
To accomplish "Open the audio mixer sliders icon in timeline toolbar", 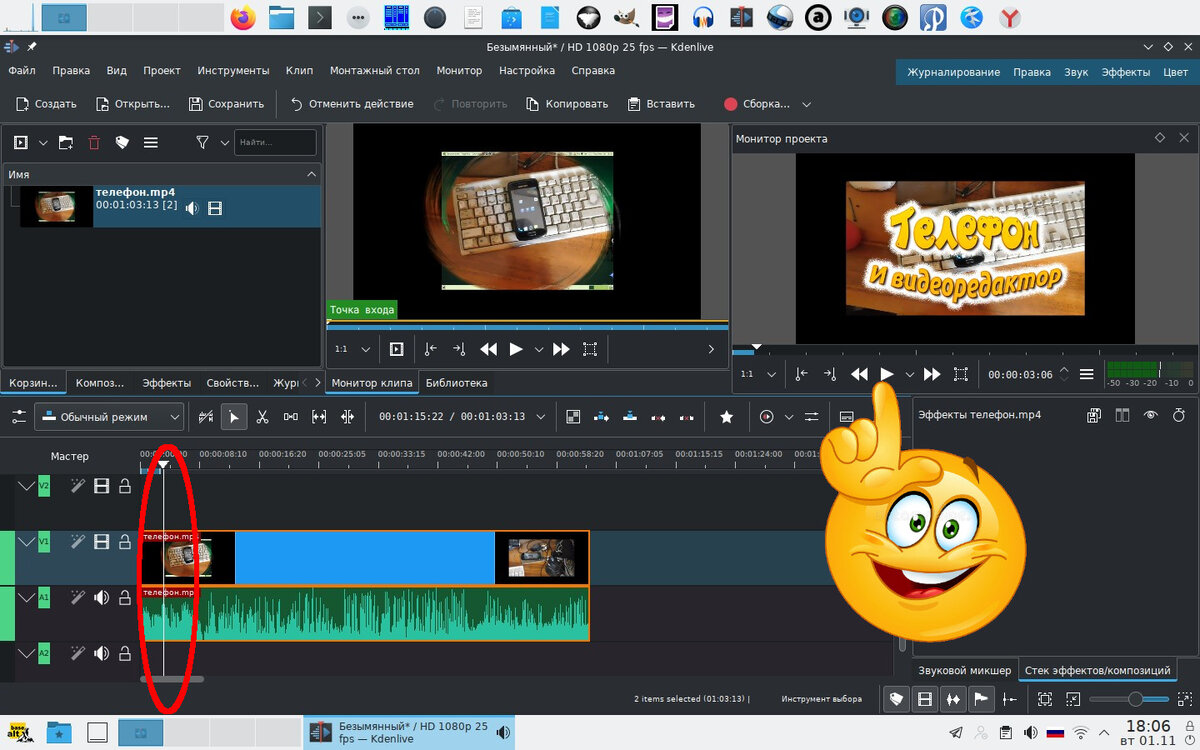I will coord(811,417).
